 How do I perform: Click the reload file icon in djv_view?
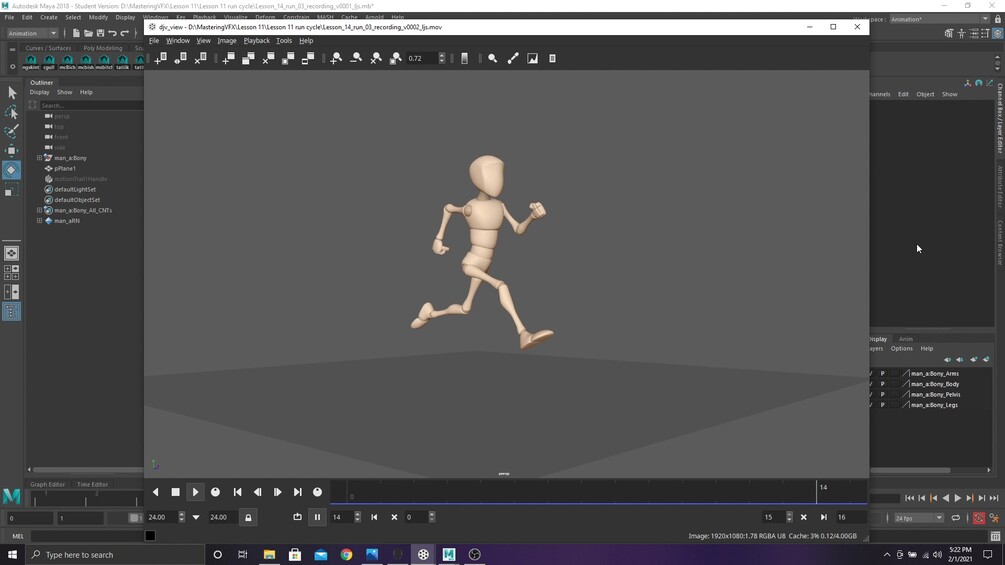180,58
